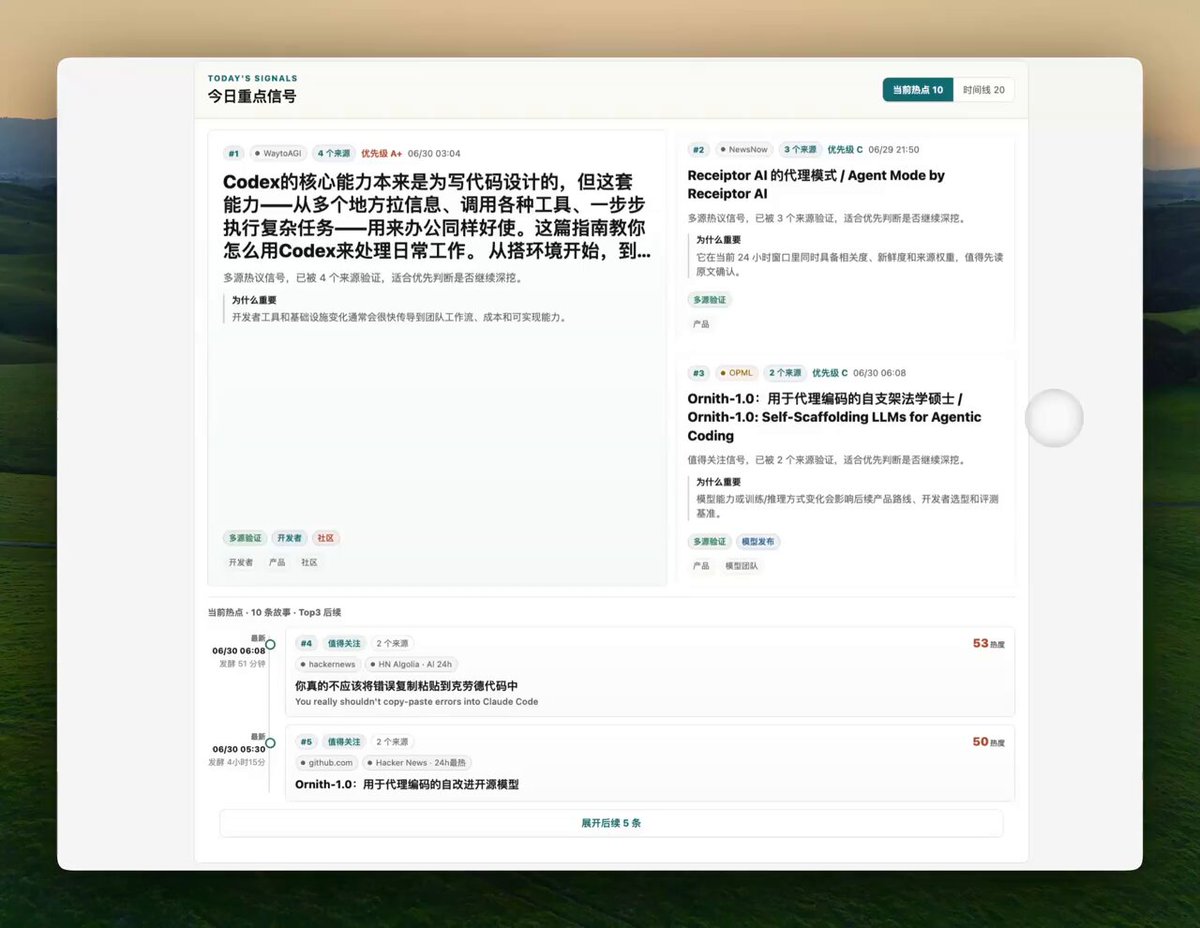Click the hackernews source chip
Screen dimensions: 1200x928
328,664
